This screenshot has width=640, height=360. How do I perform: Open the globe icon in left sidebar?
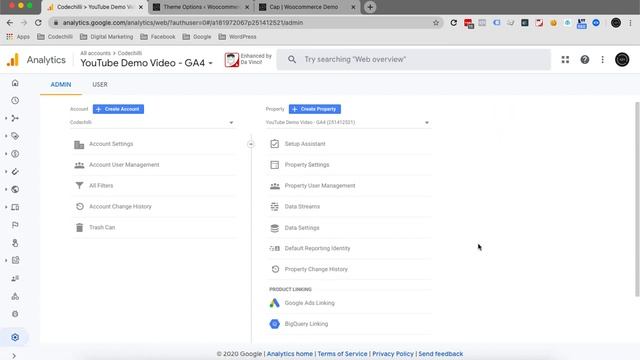15,189
